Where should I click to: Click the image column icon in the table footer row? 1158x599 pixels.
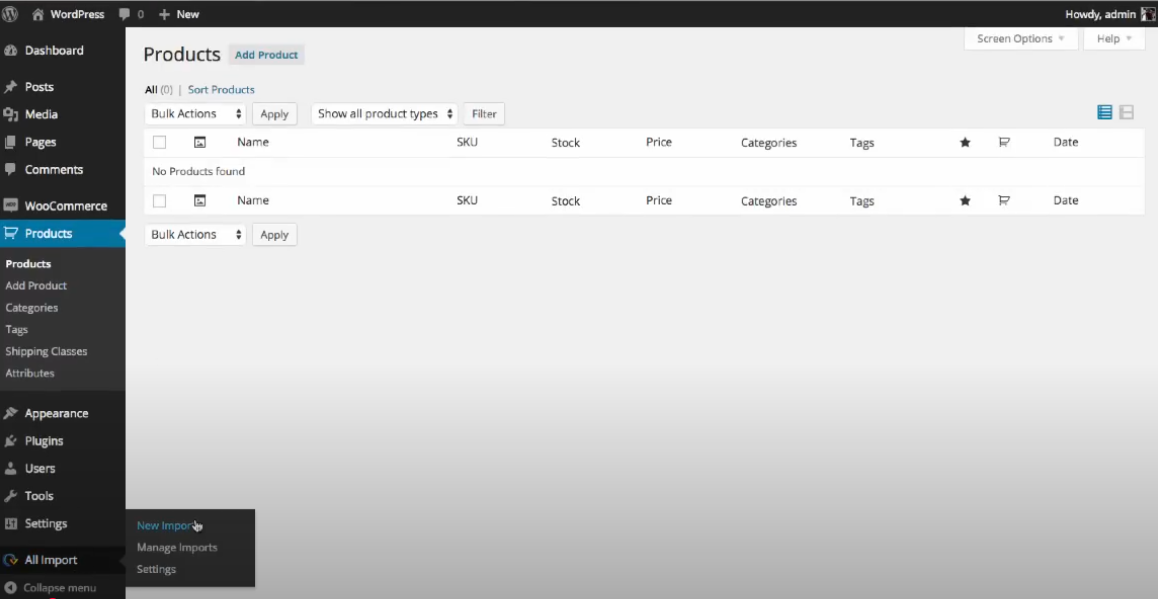pos(199,201)
